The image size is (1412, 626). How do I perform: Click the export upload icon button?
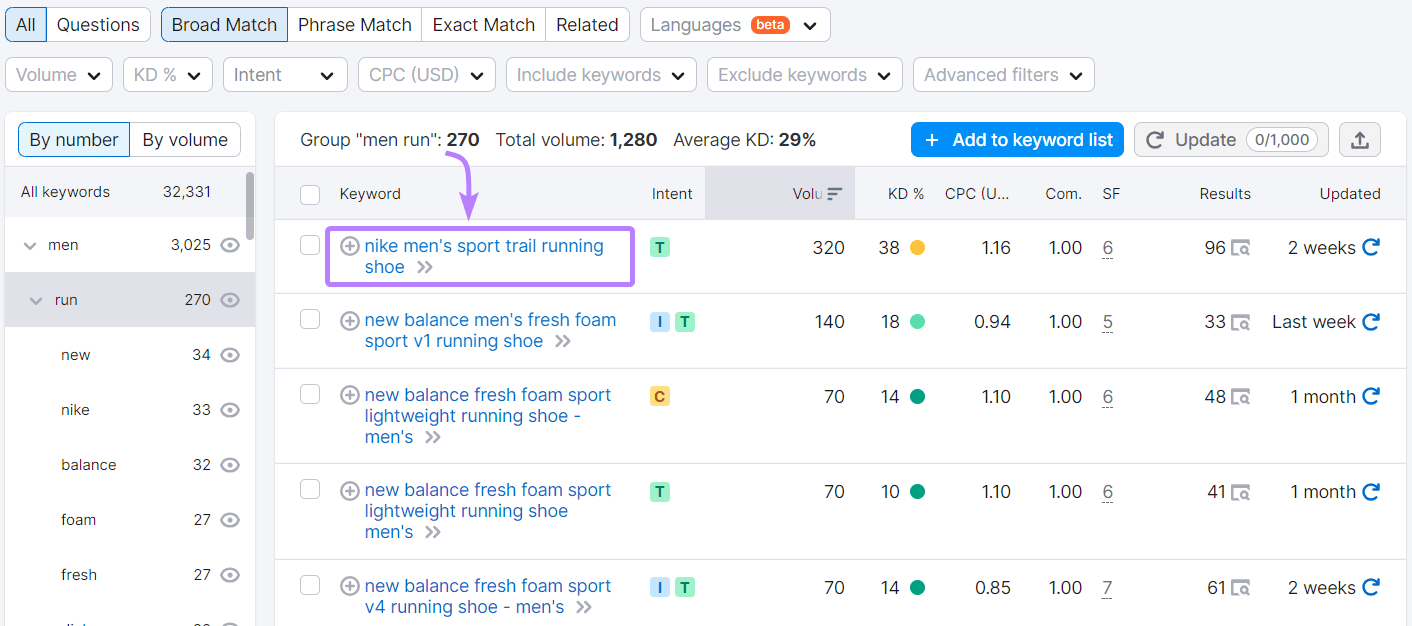[x=1359, y=140]
